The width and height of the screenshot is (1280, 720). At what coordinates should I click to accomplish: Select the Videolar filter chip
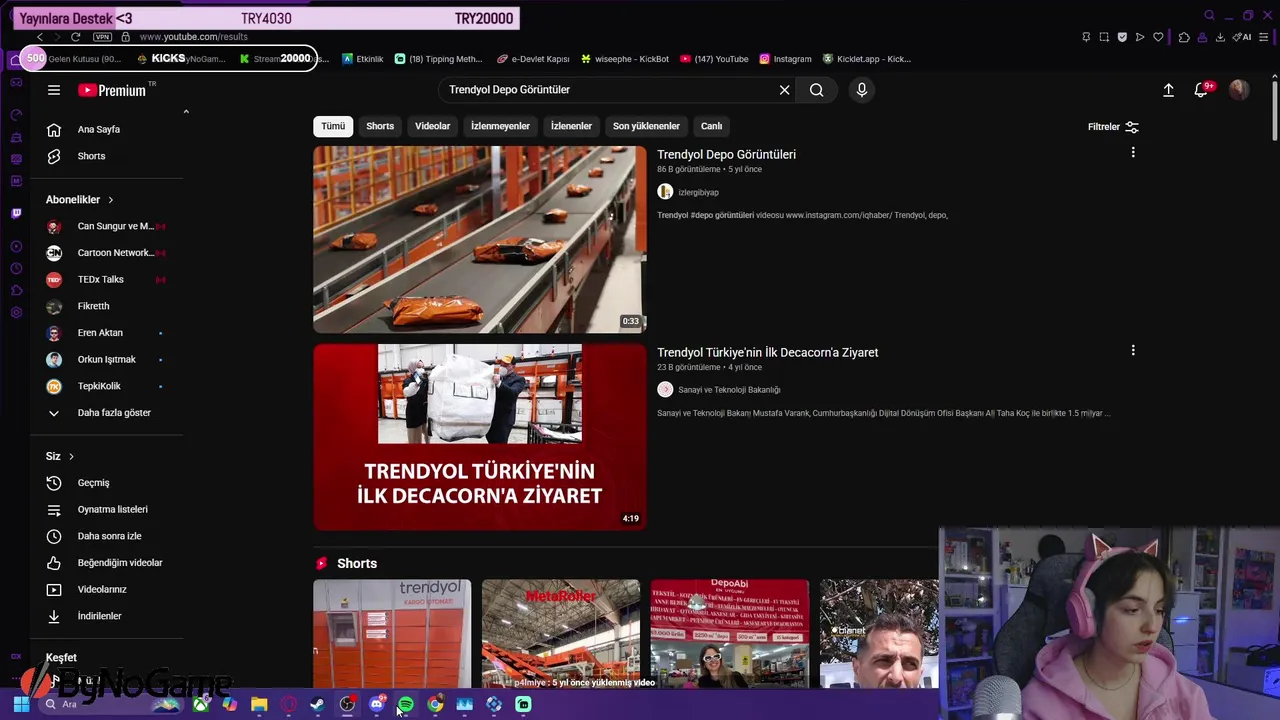click(x=433, y=126)
